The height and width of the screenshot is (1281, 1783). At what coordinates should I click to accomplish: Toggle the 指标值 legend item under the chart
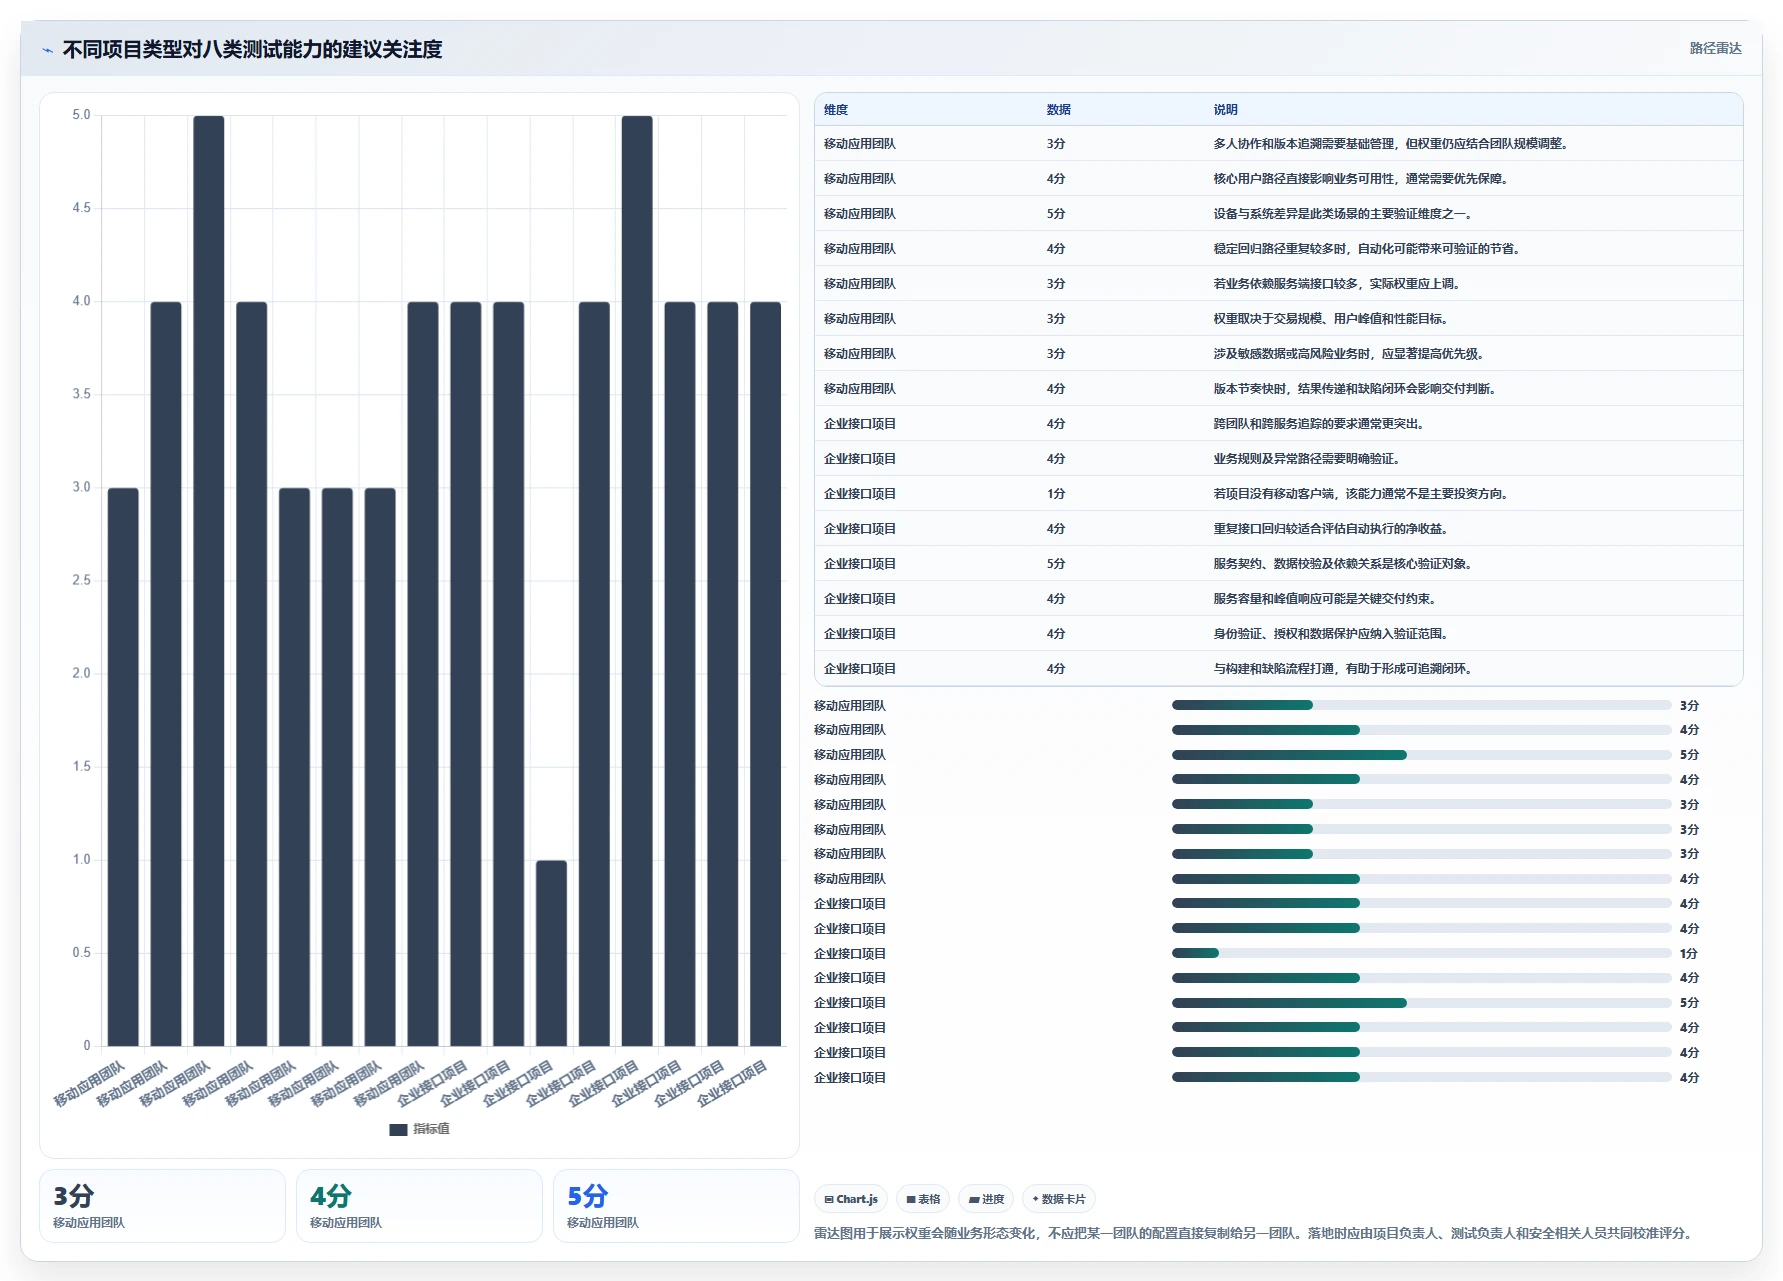(x=419, y=1129)
